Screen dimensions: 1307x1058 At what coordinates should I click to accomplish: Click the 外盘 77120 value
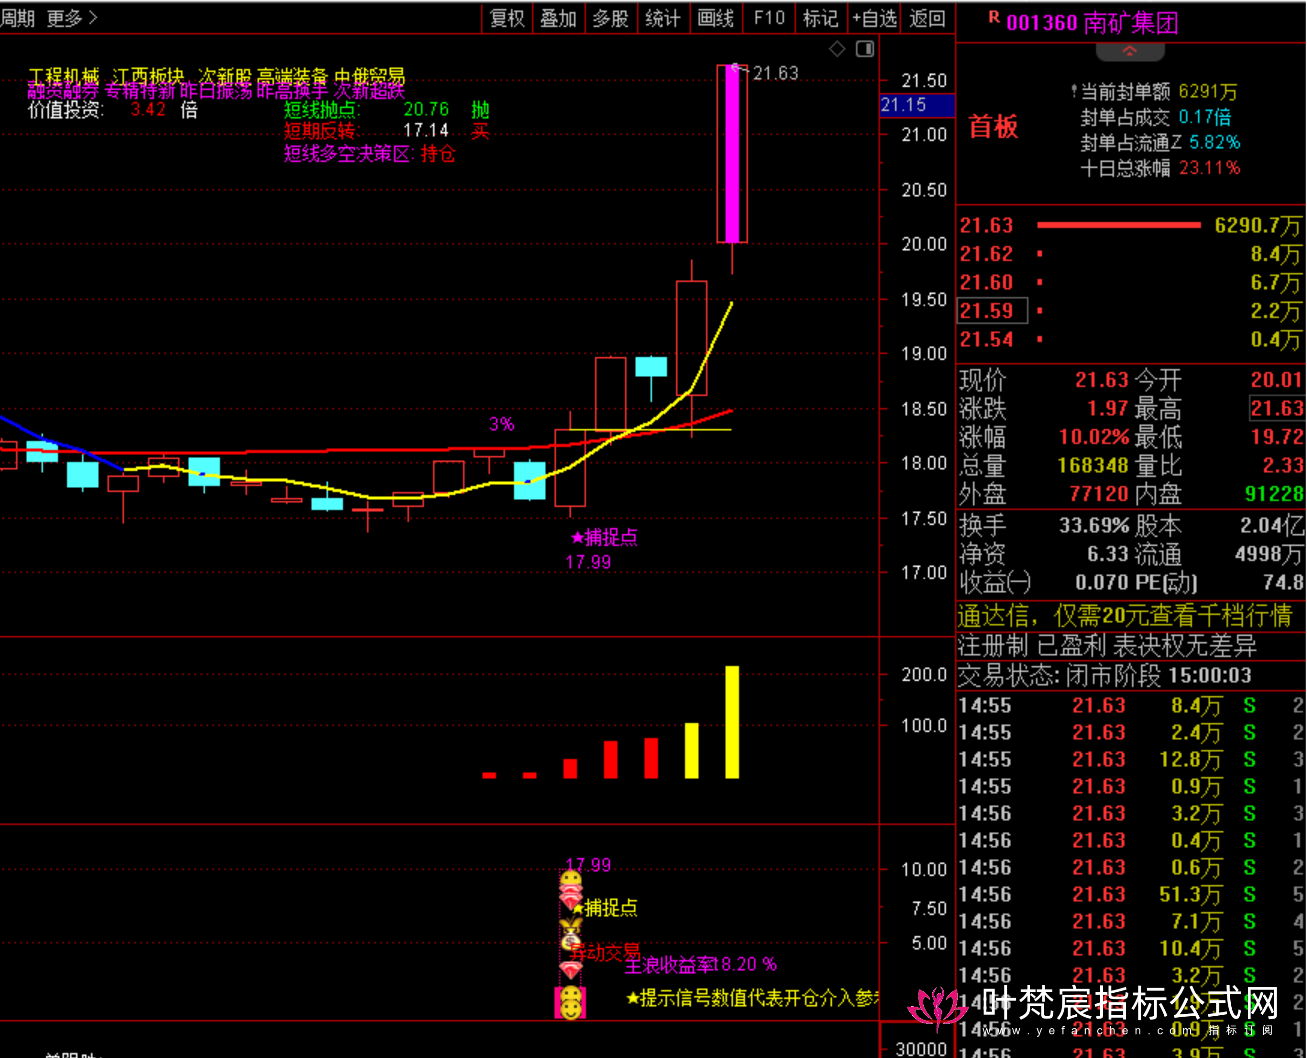point(1100,494)
